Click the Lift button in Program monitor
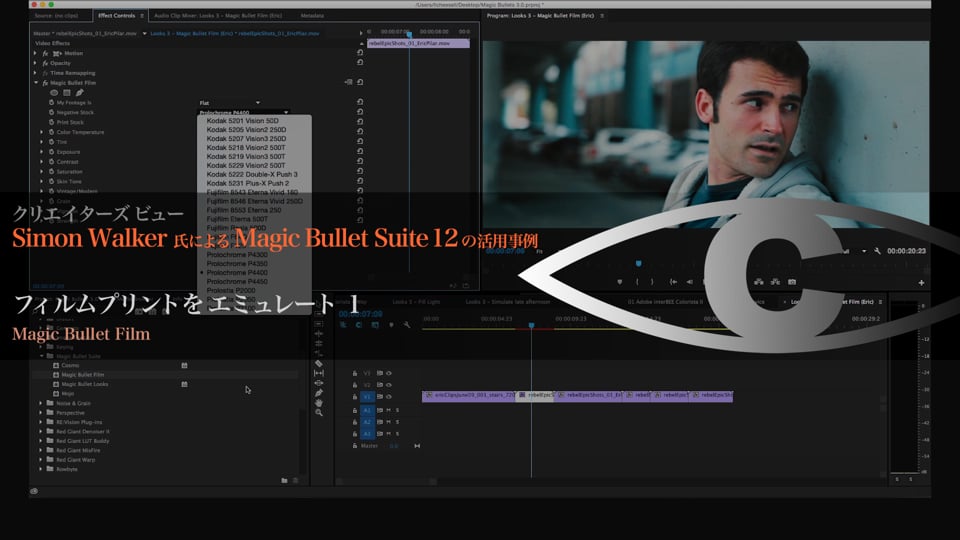960x540 pixels. point(759,282)
